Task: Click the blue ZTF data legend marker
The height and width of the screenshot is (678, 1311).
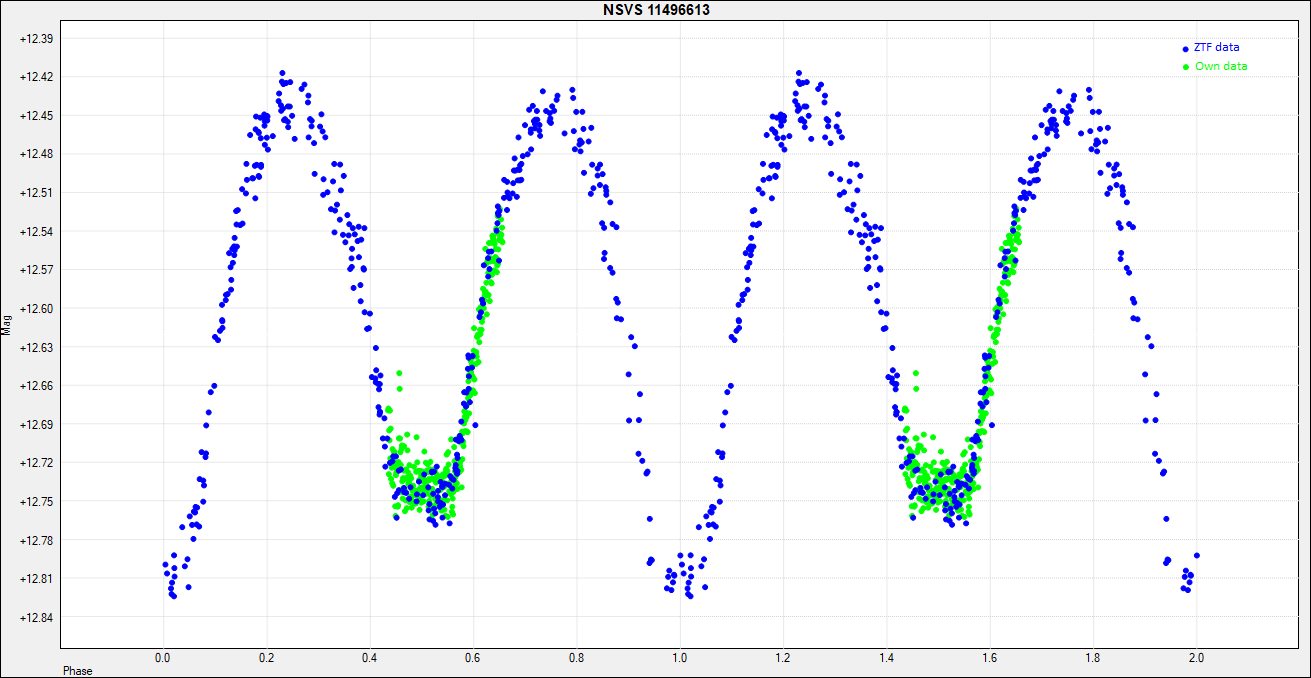Action: (x=1186, y=48)
